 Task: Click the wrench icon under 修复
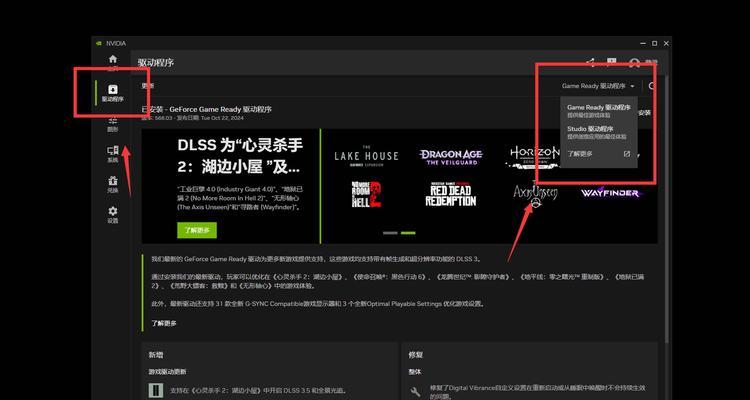pos(416,392)
